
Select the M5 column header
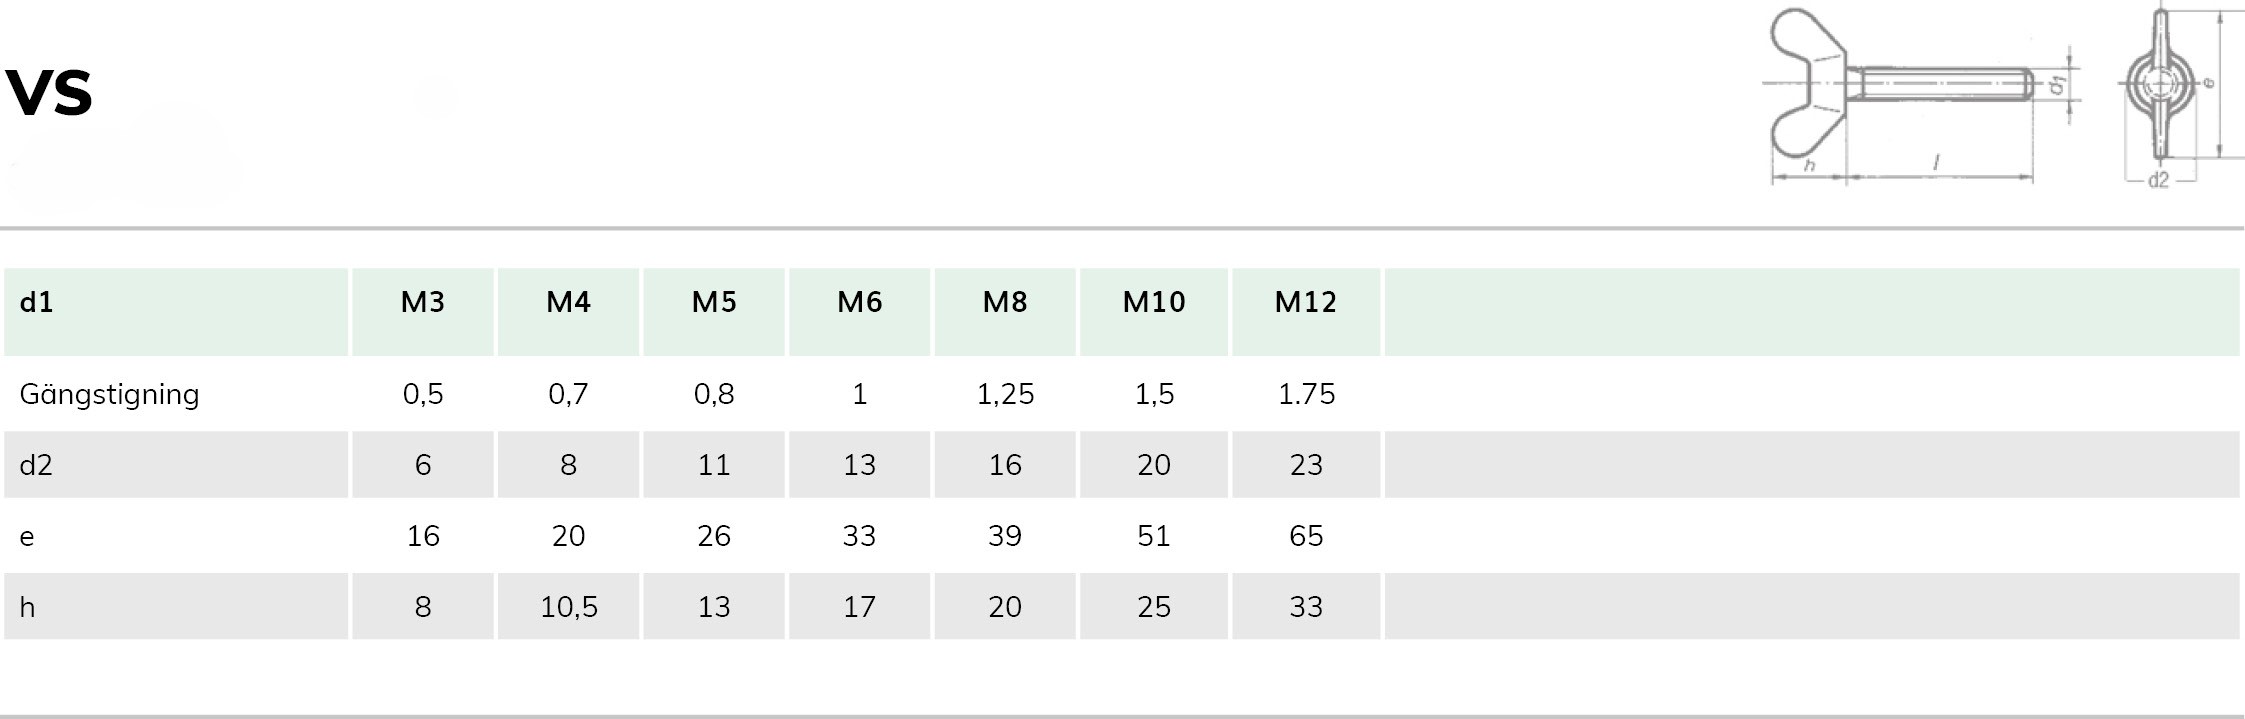[714, 302]
